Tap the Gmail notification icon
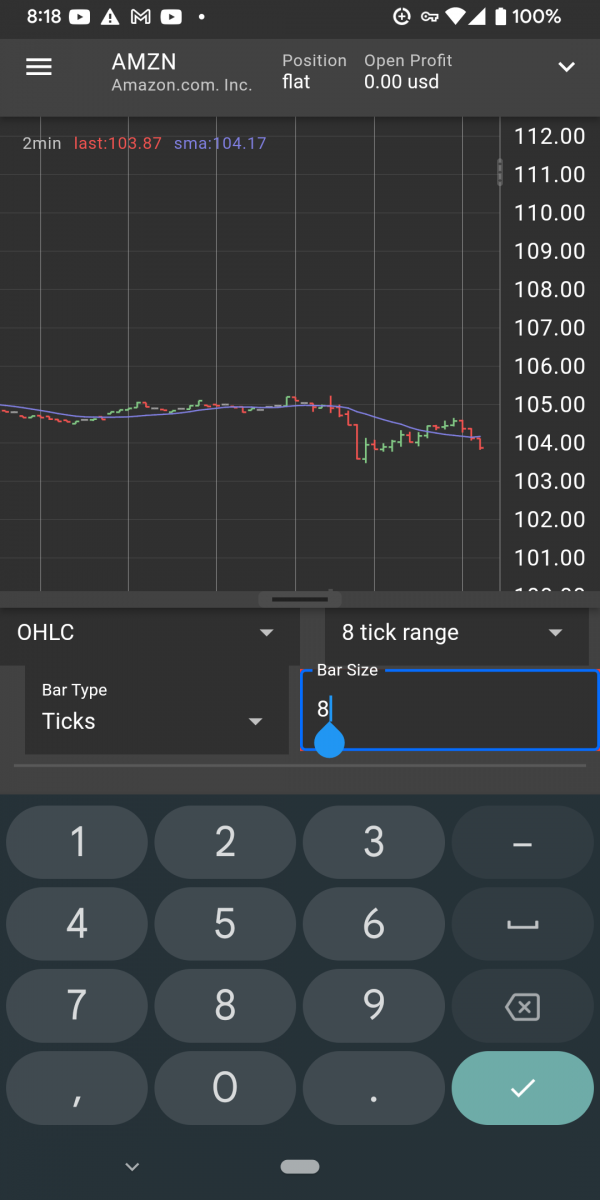600x1200 pixels. [141, 16]
